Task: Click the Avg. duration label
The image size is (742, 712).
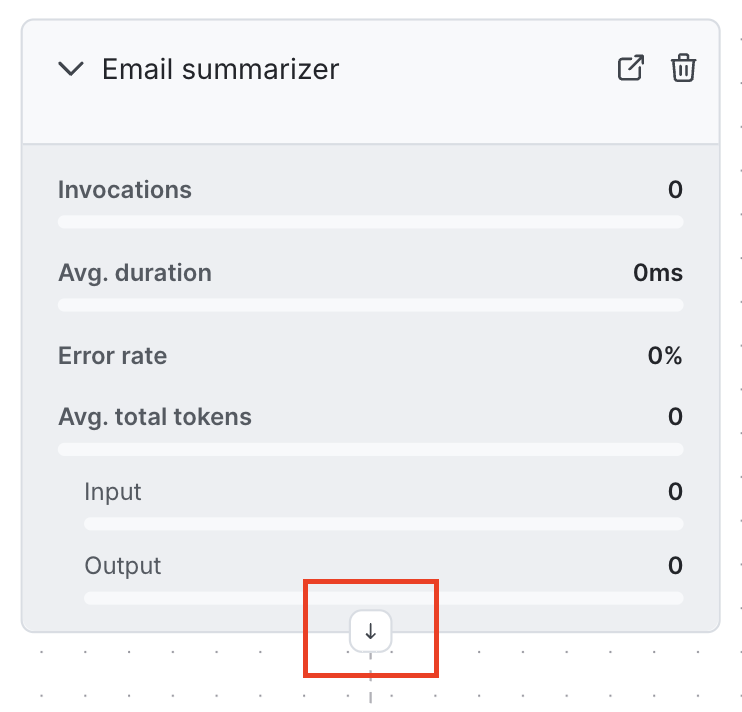Action: point(135,273)
